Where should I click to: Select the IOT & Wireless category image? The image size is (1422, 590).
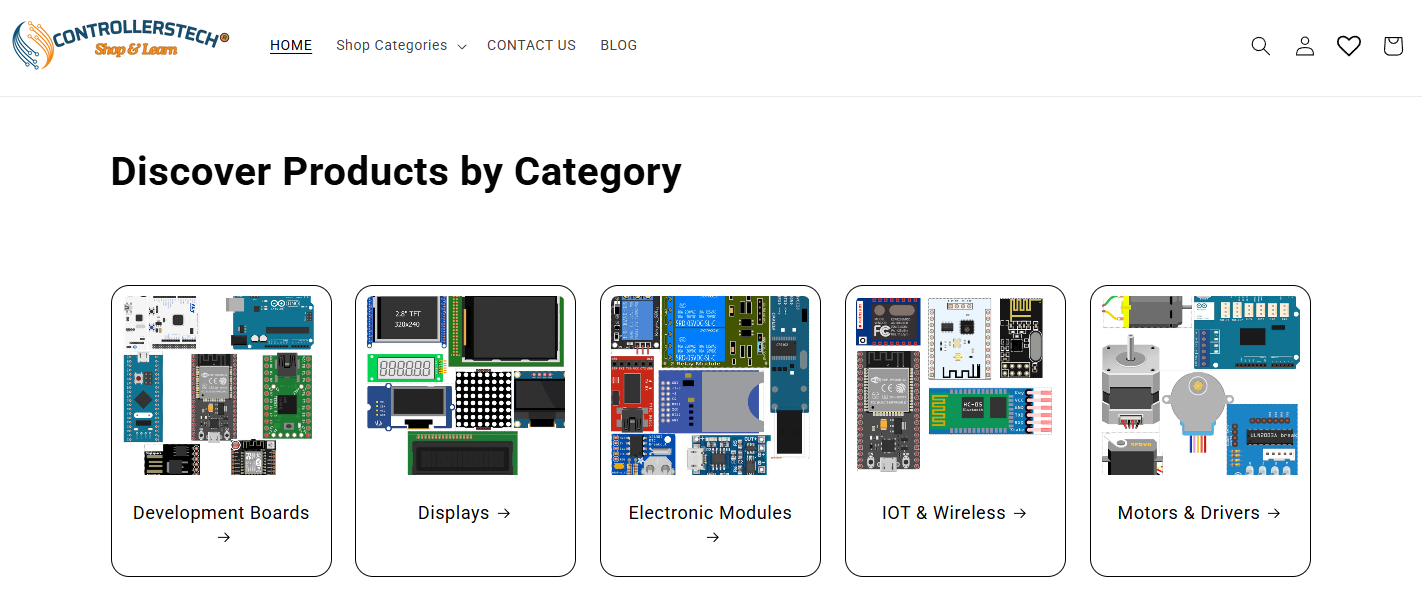tap(955, 385)
